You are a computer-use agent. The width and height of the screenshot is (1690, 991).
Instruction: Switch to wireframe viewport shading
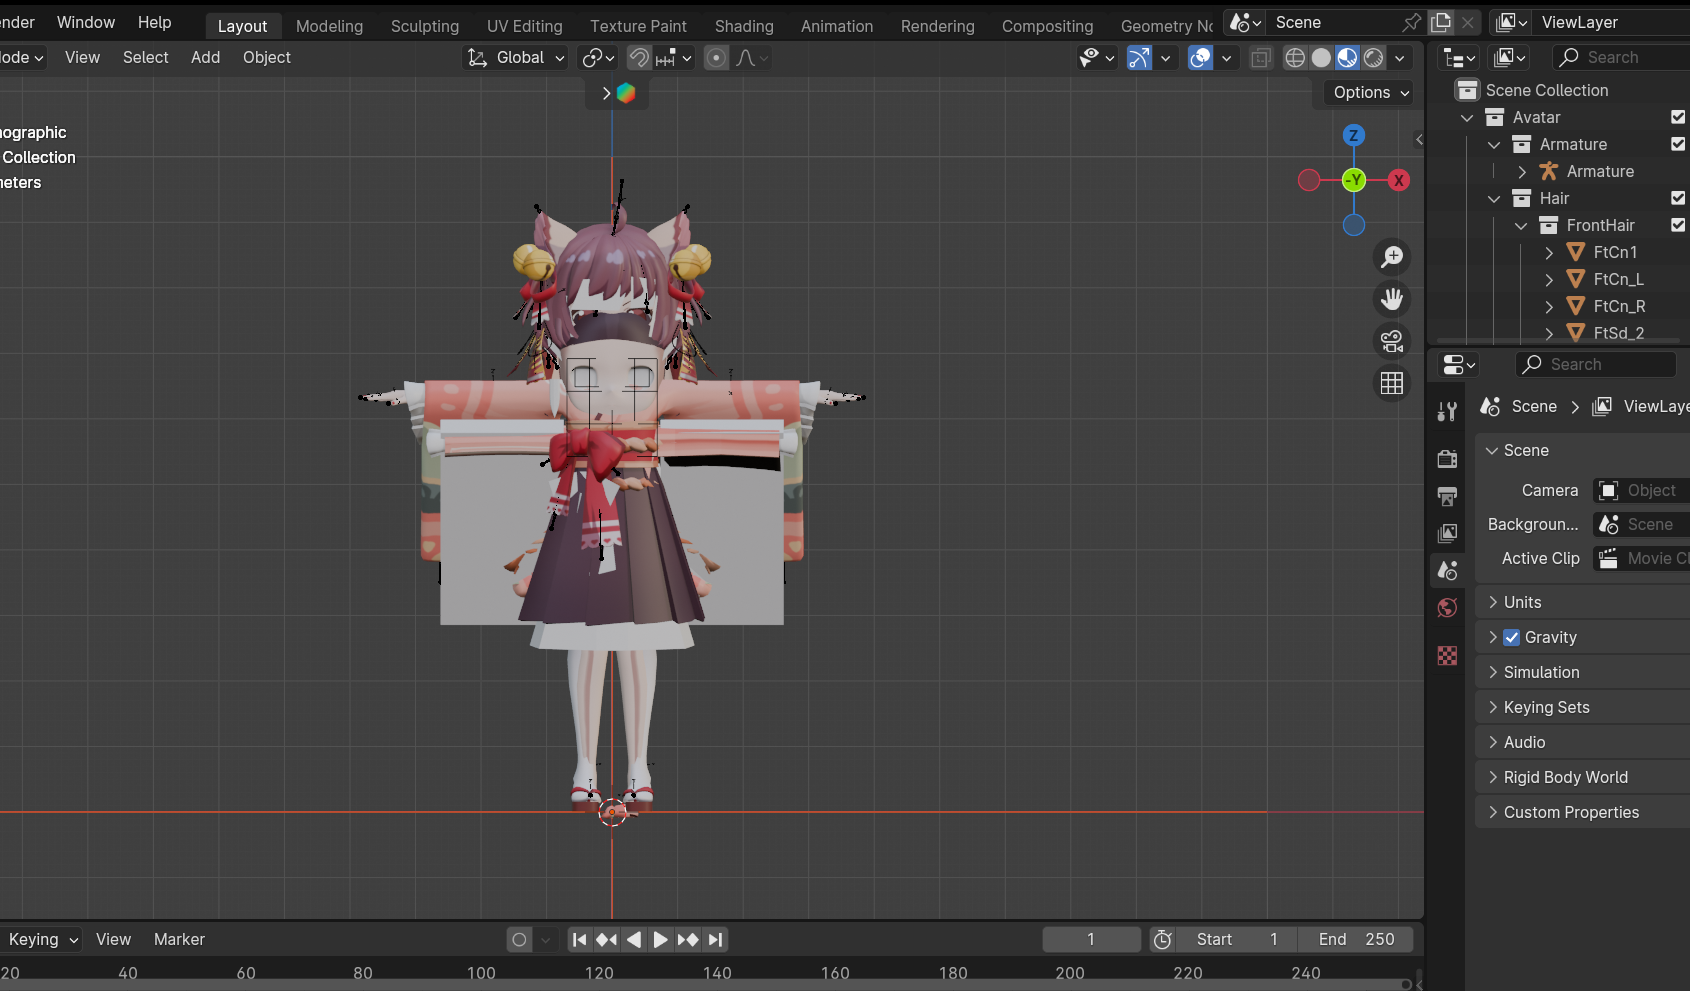[1295, 58]
